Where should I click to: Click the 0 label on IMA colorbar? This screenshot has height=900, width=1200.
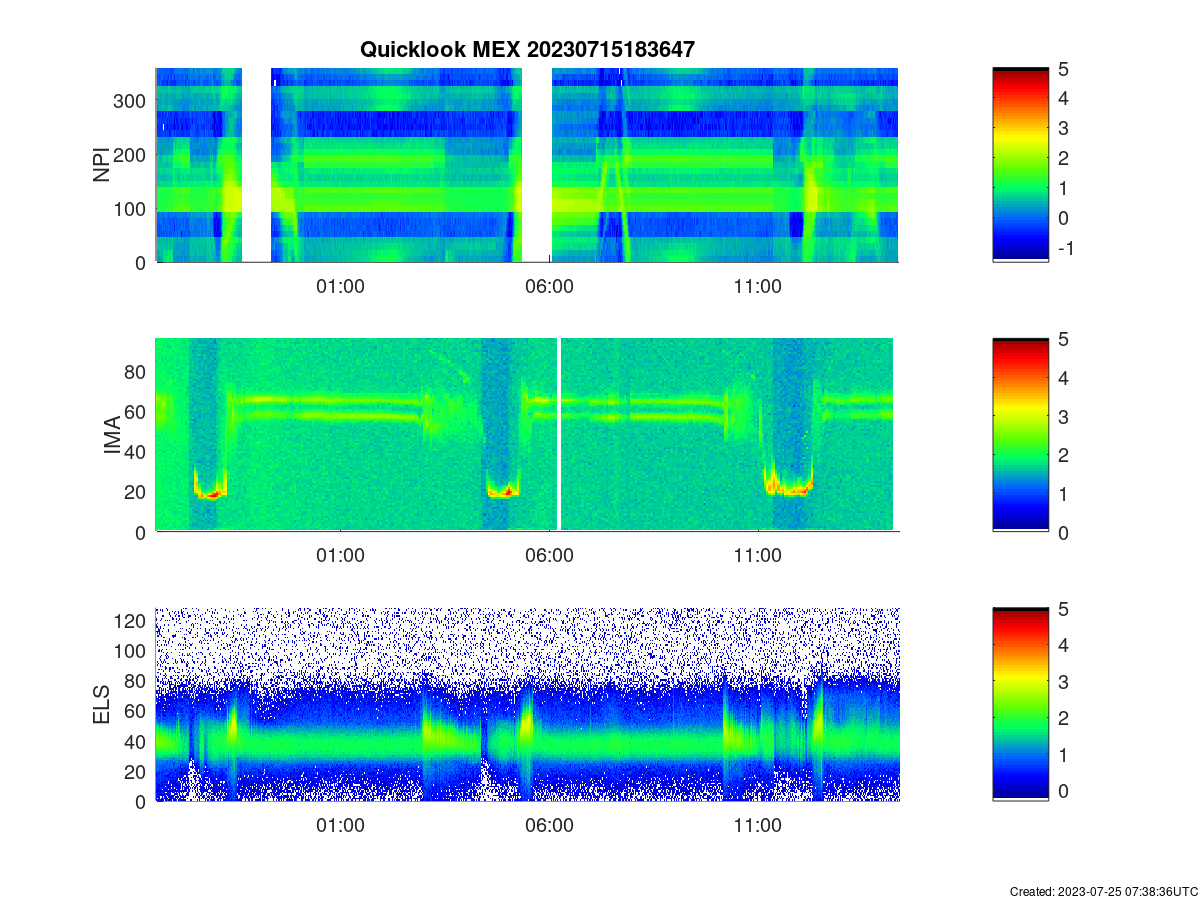click(1063, 532)
